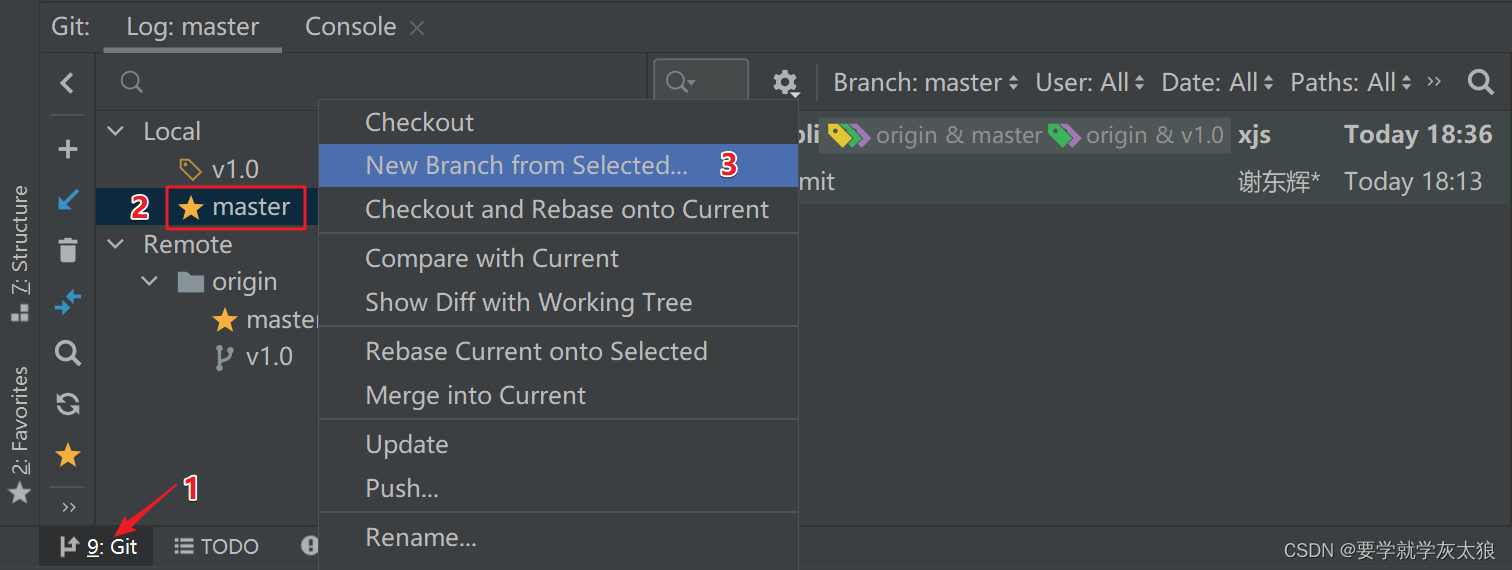Click the branch search input field
Viewport: 1512px width, 570px height.
pos(372,82)
